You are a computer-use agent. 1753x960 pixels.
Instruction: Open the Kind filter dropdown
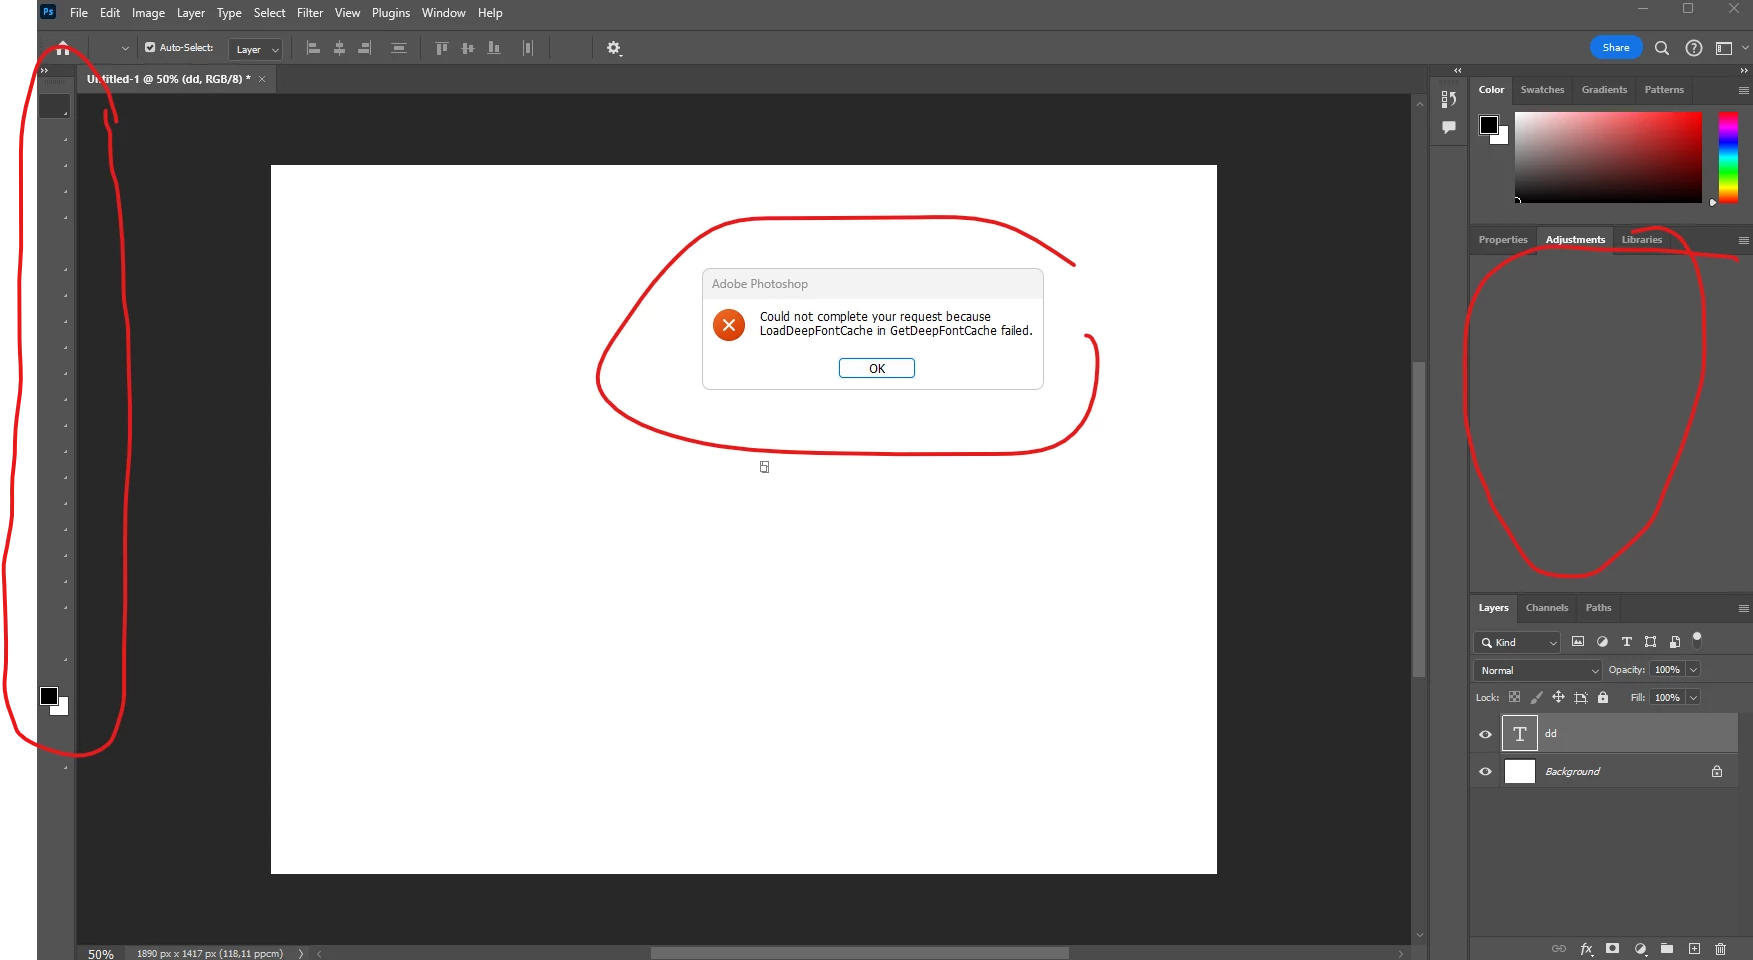pyautogui.click(x=1517, y=642)
